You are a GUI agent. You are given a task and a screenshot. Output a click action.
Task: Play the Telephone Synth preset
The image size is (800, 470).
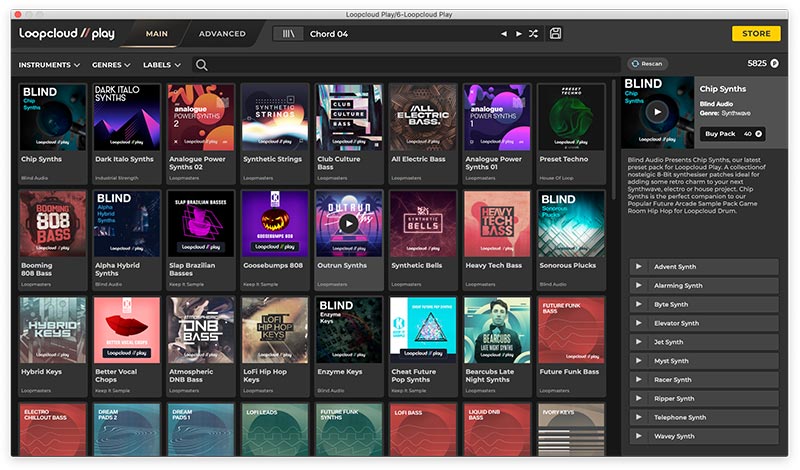(x=638, y=417)
